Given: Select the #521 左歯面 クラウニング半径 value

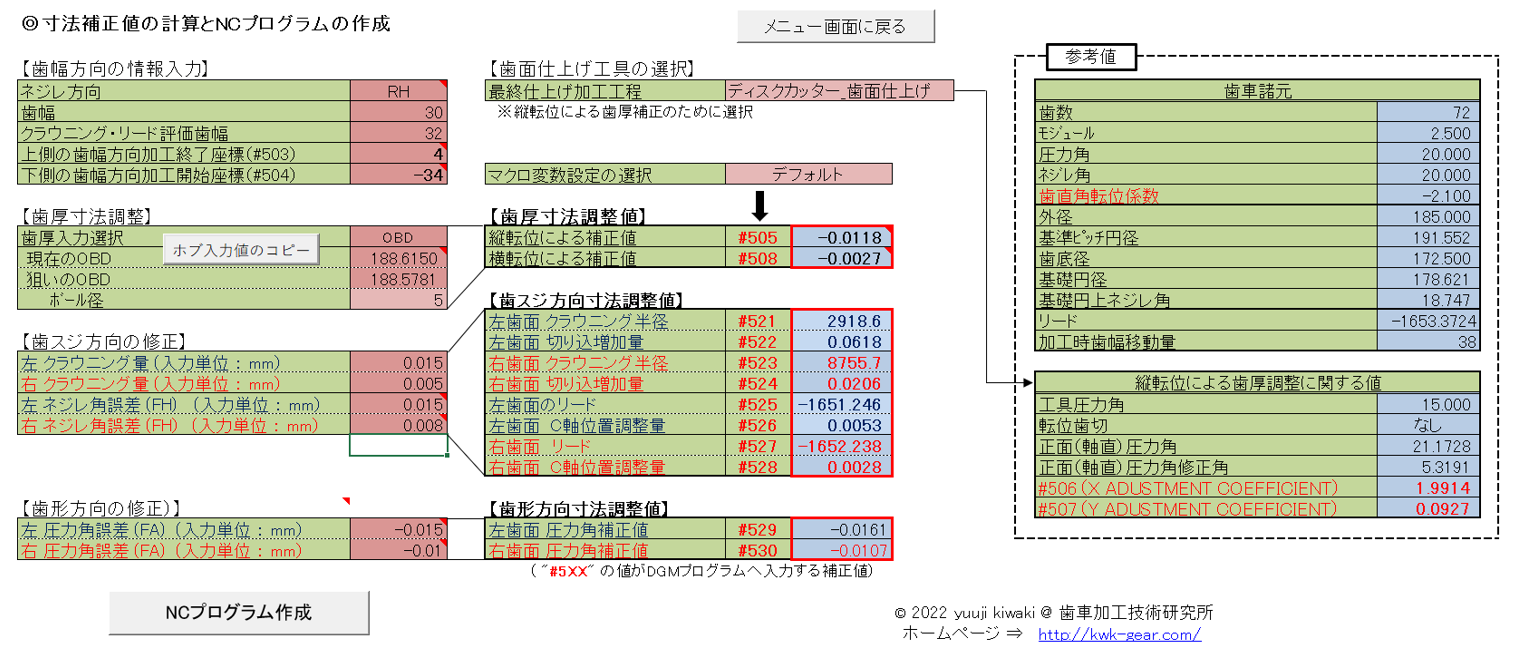Looking at the screenshot, I should [840, 321].
